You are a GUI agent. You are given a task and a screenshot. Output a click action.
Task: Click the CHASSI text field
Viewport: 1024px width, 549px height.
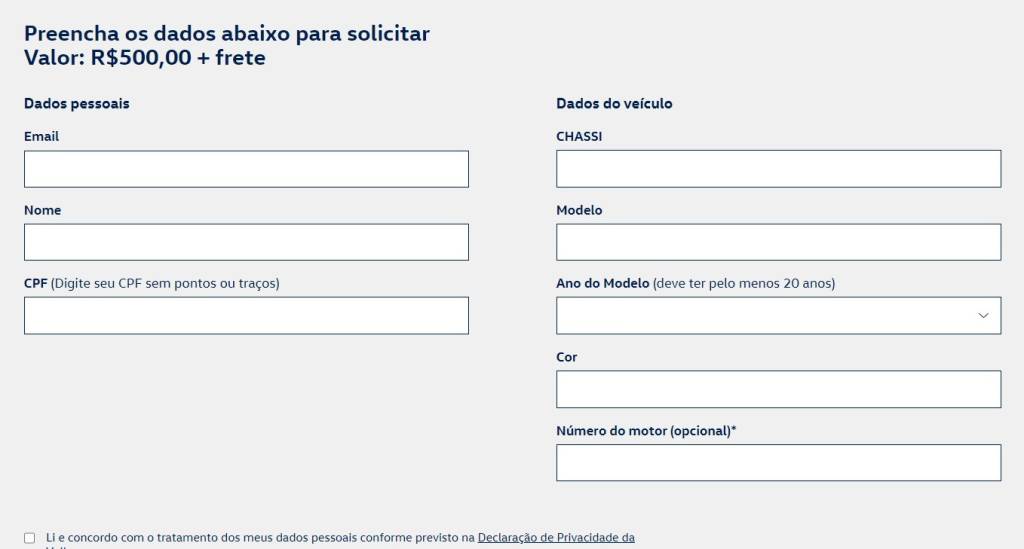coord(778,169)
